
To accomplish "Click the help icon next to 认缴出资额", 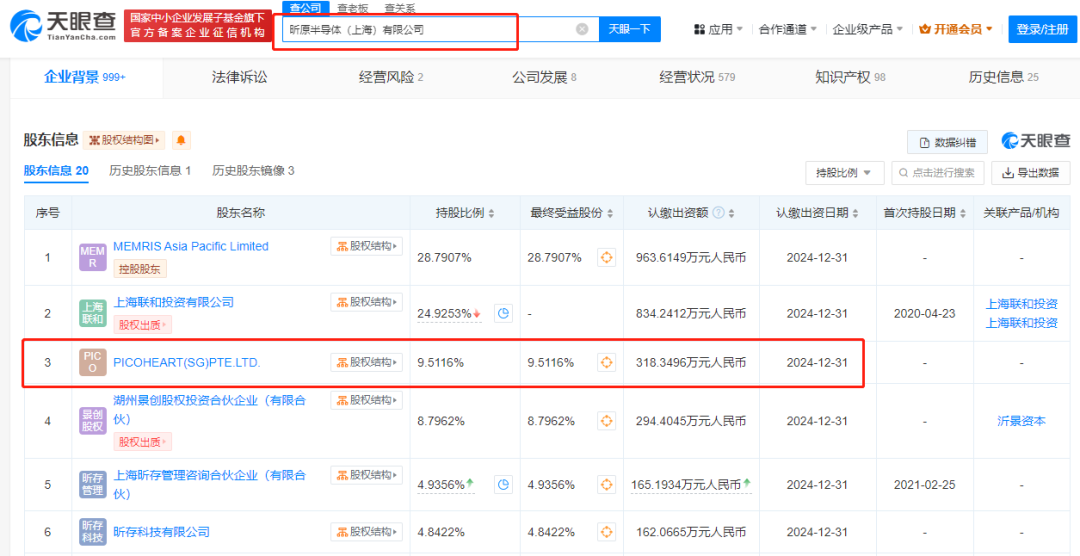I will click(x=718, y=213).
